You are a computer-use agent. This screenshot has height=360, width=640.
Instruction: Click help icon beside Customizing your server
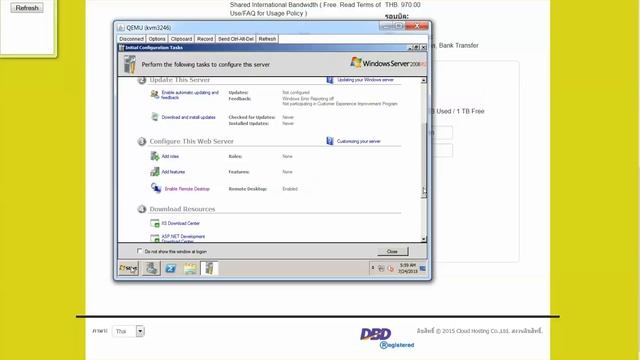330,141
